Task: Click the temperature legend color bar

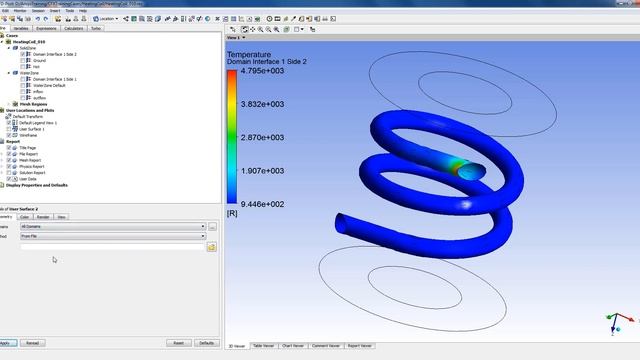Action: (x=232, y=137)
